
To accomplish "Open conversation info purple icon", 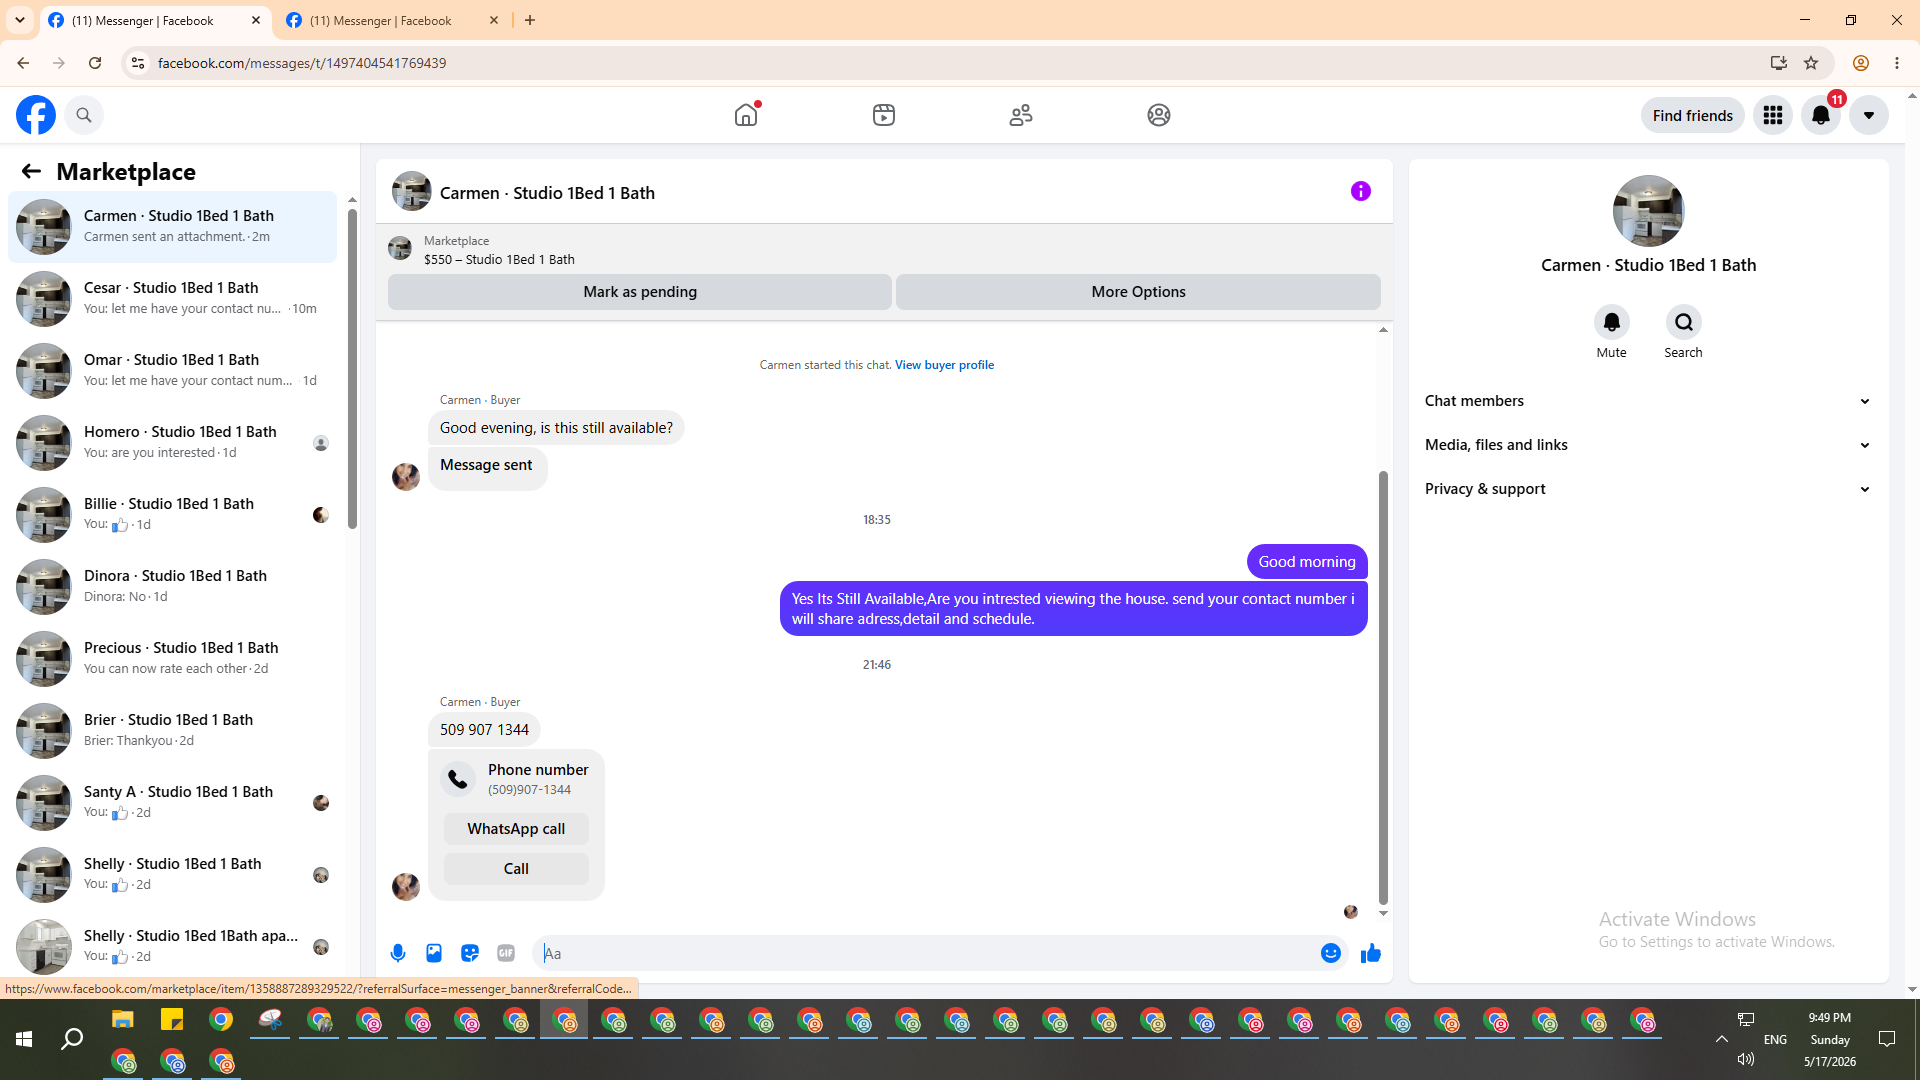I will point(1361,191).
